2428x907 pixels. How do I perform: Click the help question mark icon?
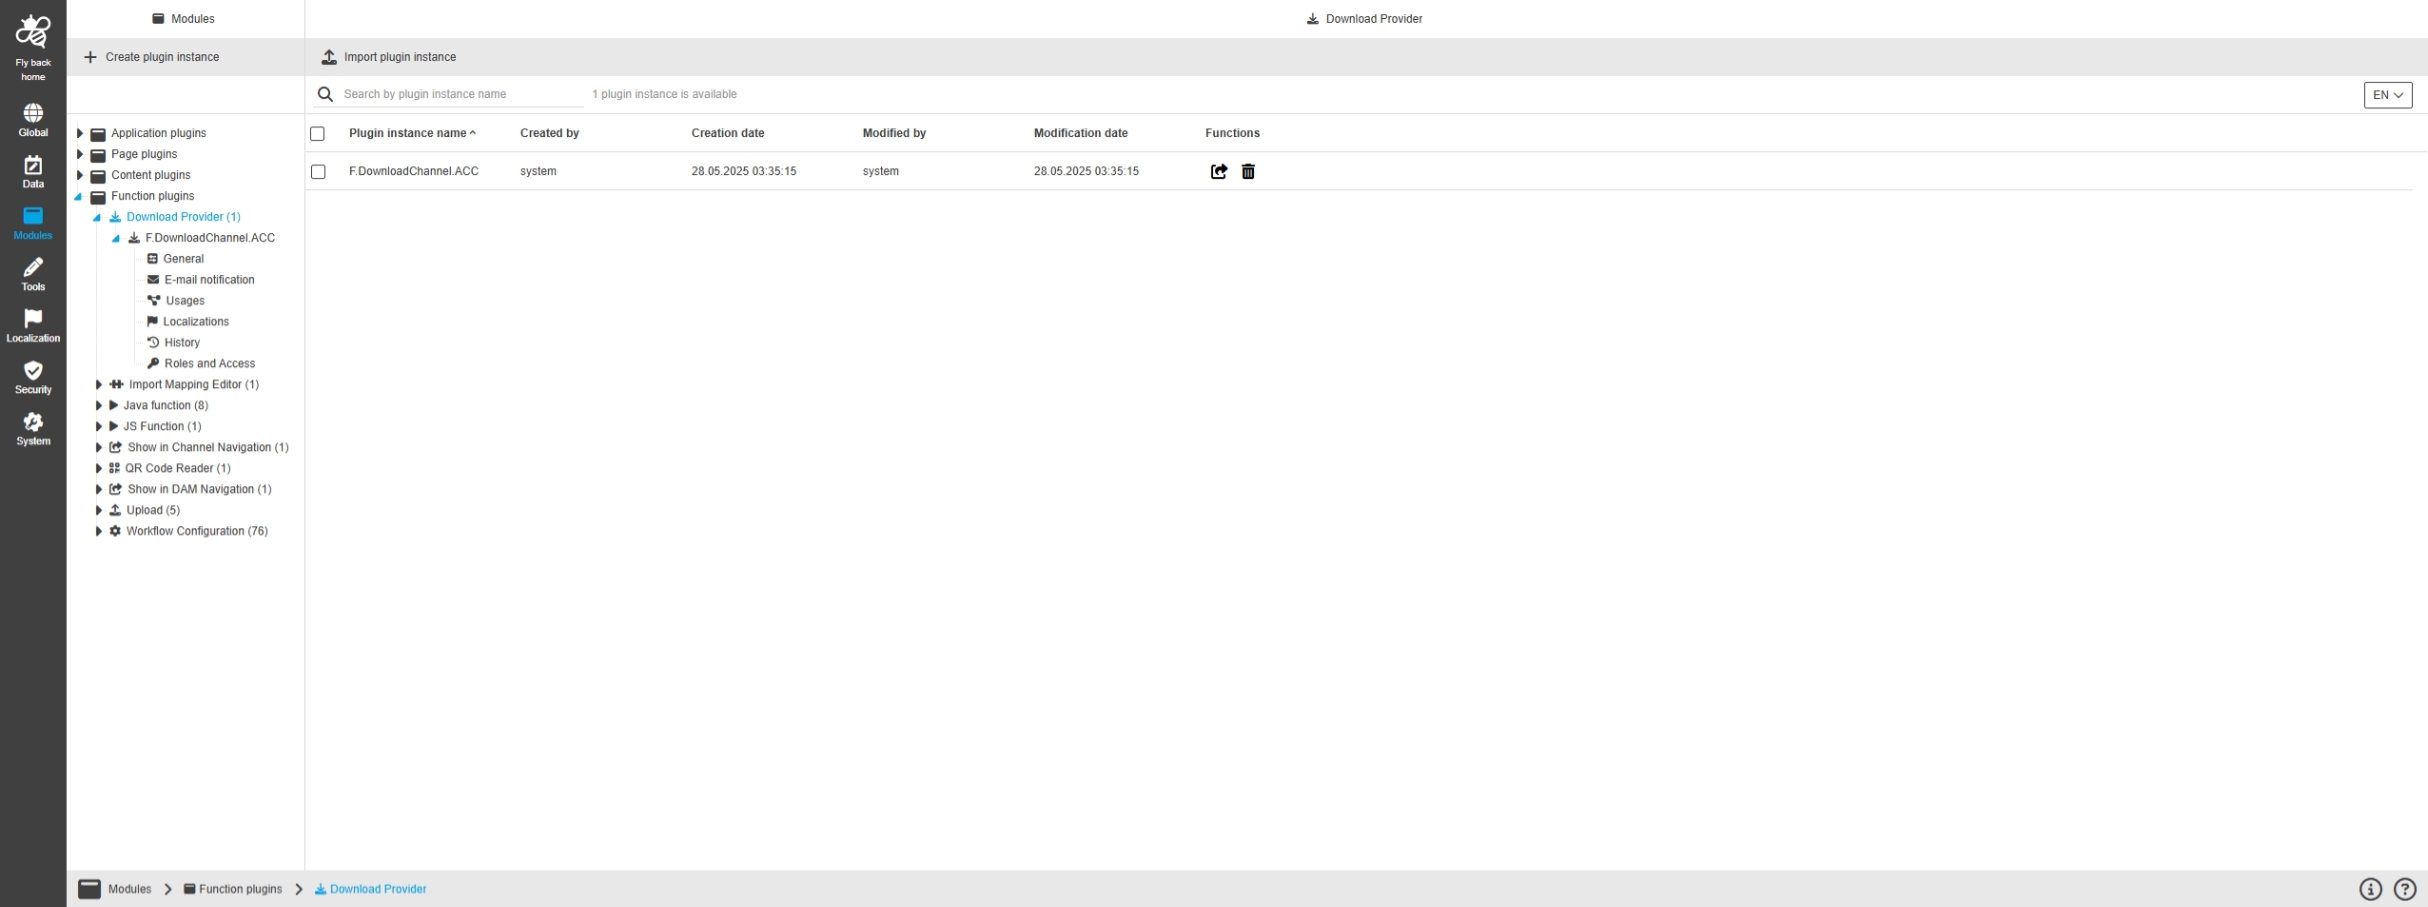(2405, 889)
